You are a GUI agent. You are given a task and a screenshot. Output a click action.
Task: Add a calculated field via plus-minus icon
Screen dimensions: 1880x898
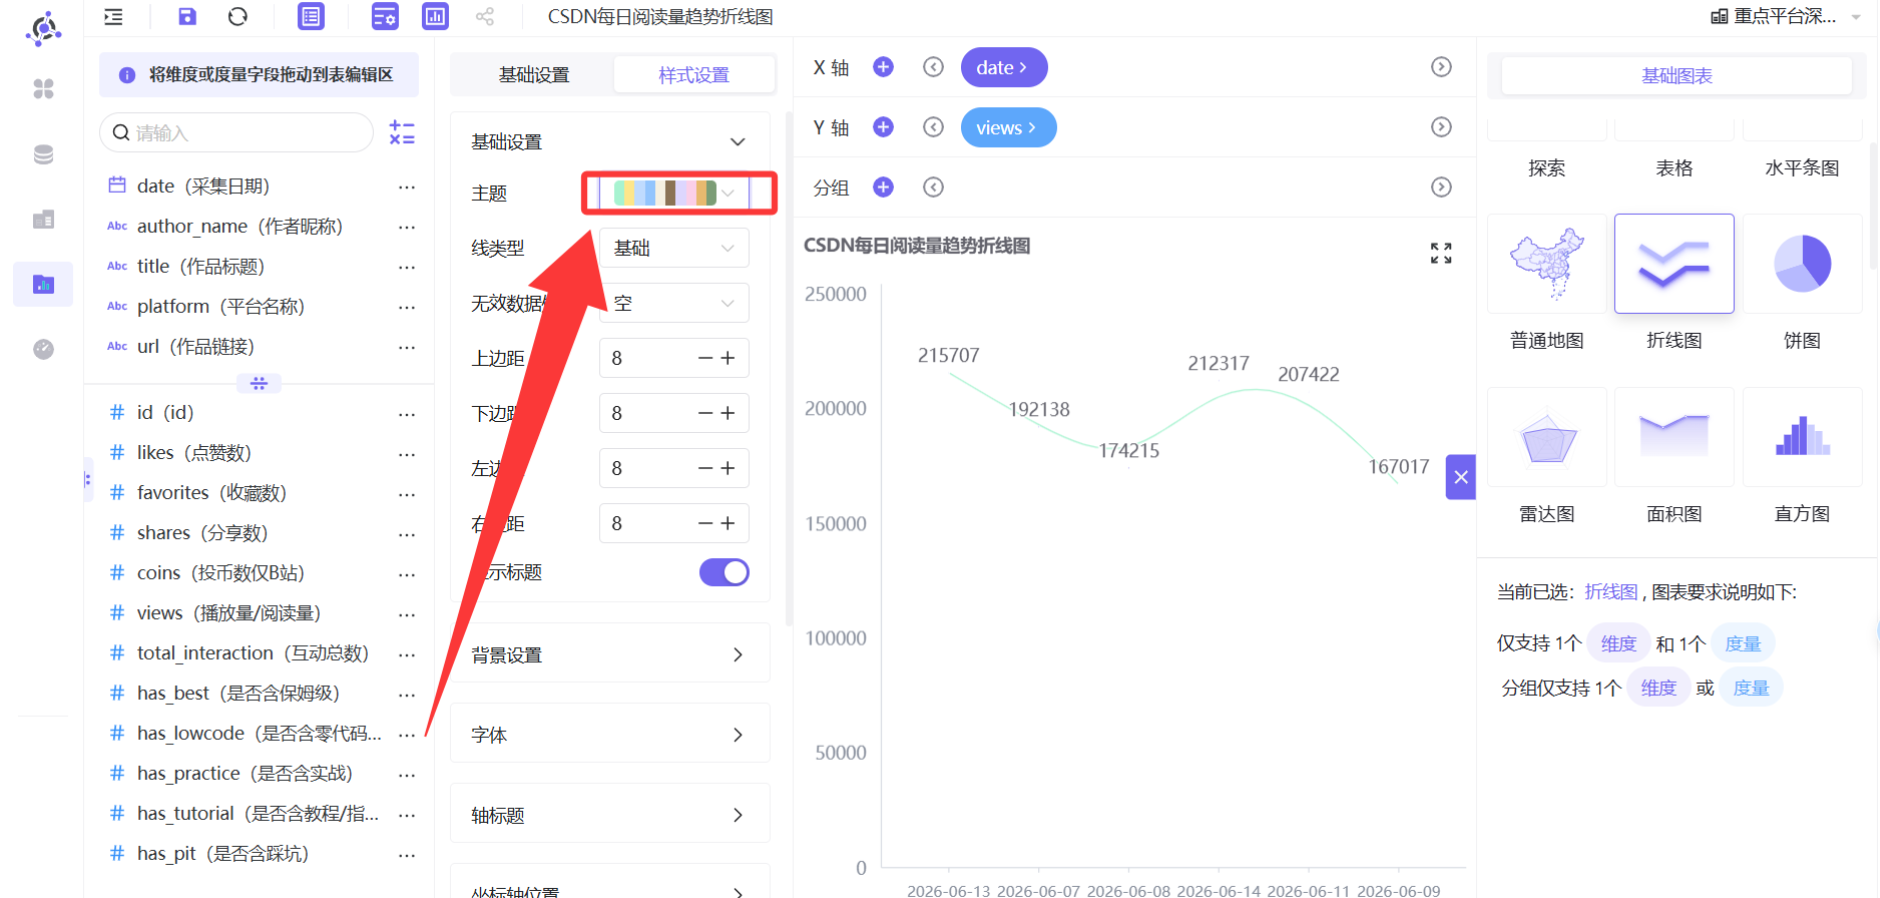(402, 133)
